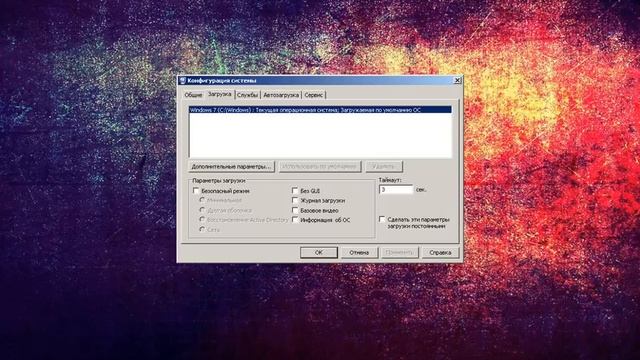Click the Применить button
640x360 pixels.
400,253
